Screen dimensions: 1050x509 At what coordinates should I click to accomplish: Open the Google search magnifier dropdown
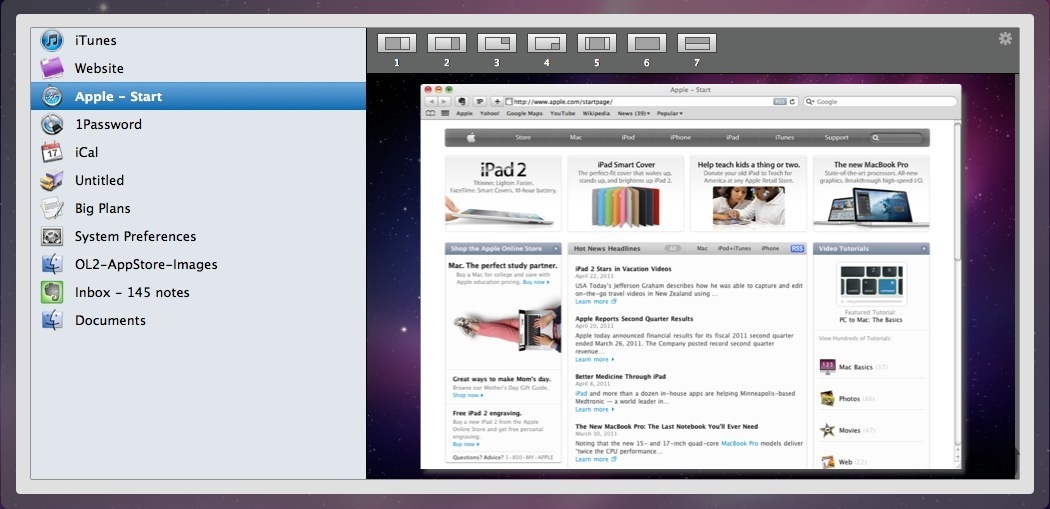point(810,102)
